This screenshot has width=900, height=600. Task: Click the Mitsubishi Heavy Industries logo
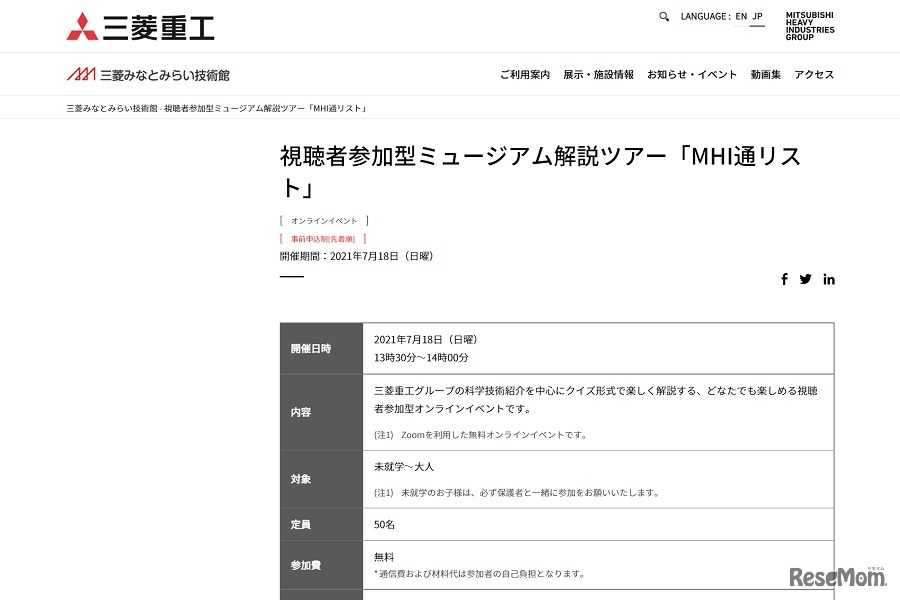pos(141,27)
